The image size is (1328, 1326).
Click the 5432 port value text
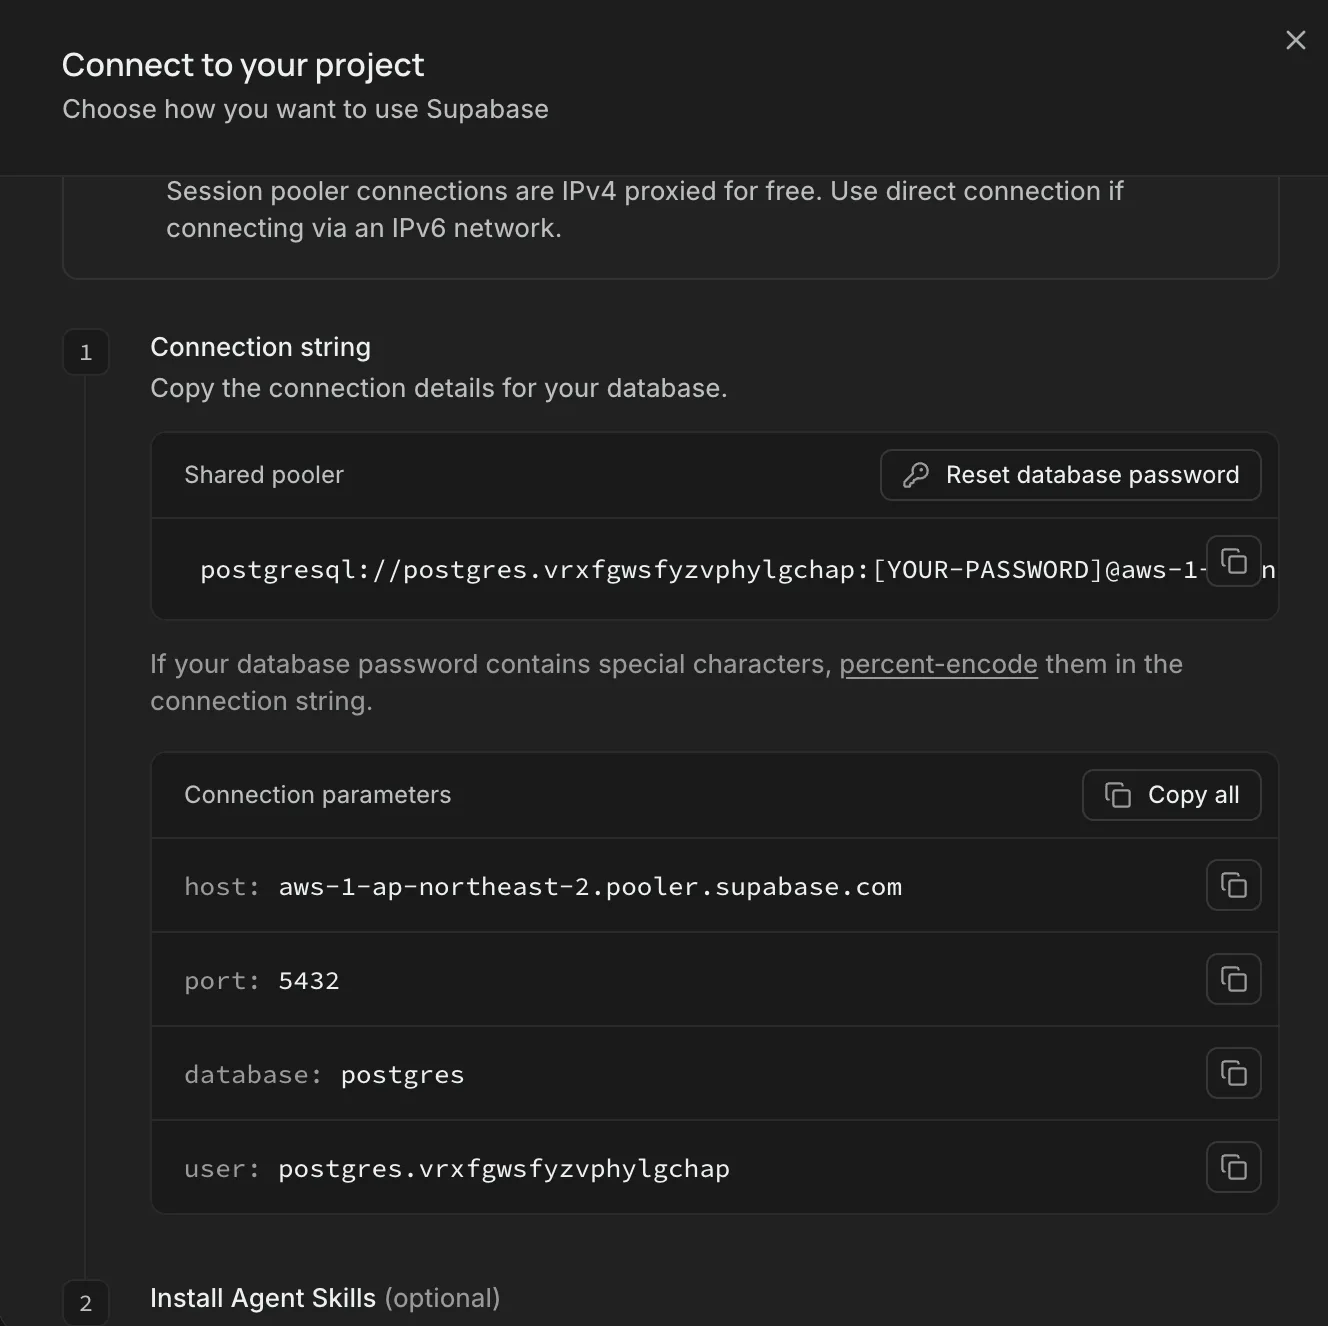coord(309,981)
